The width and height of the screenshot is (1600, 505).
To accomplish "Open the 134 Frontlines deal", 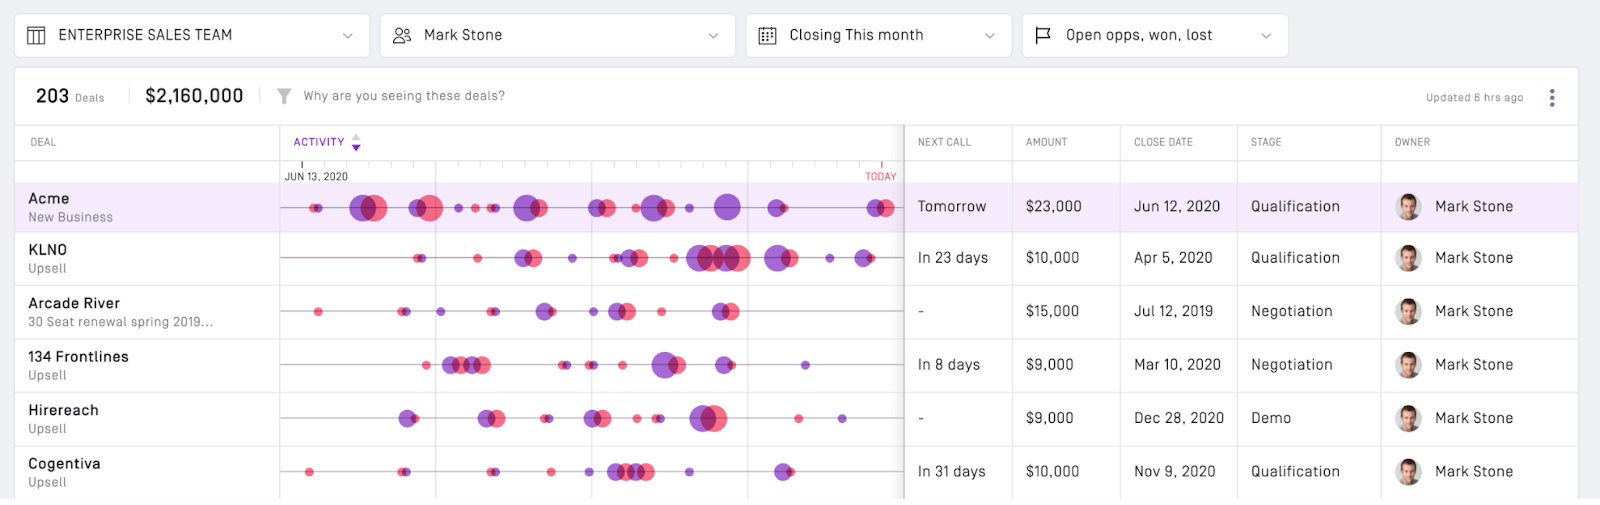I will coord(78,357).
